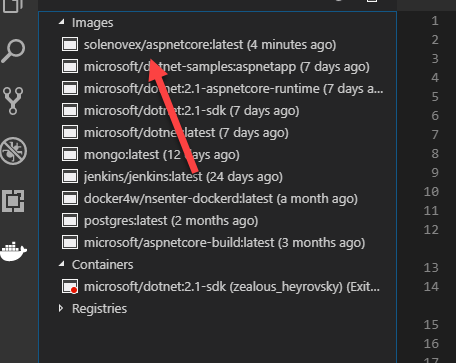Screen dimensions: 456x363
Task: Collapse the Images section
Action: tap(61, 22)
